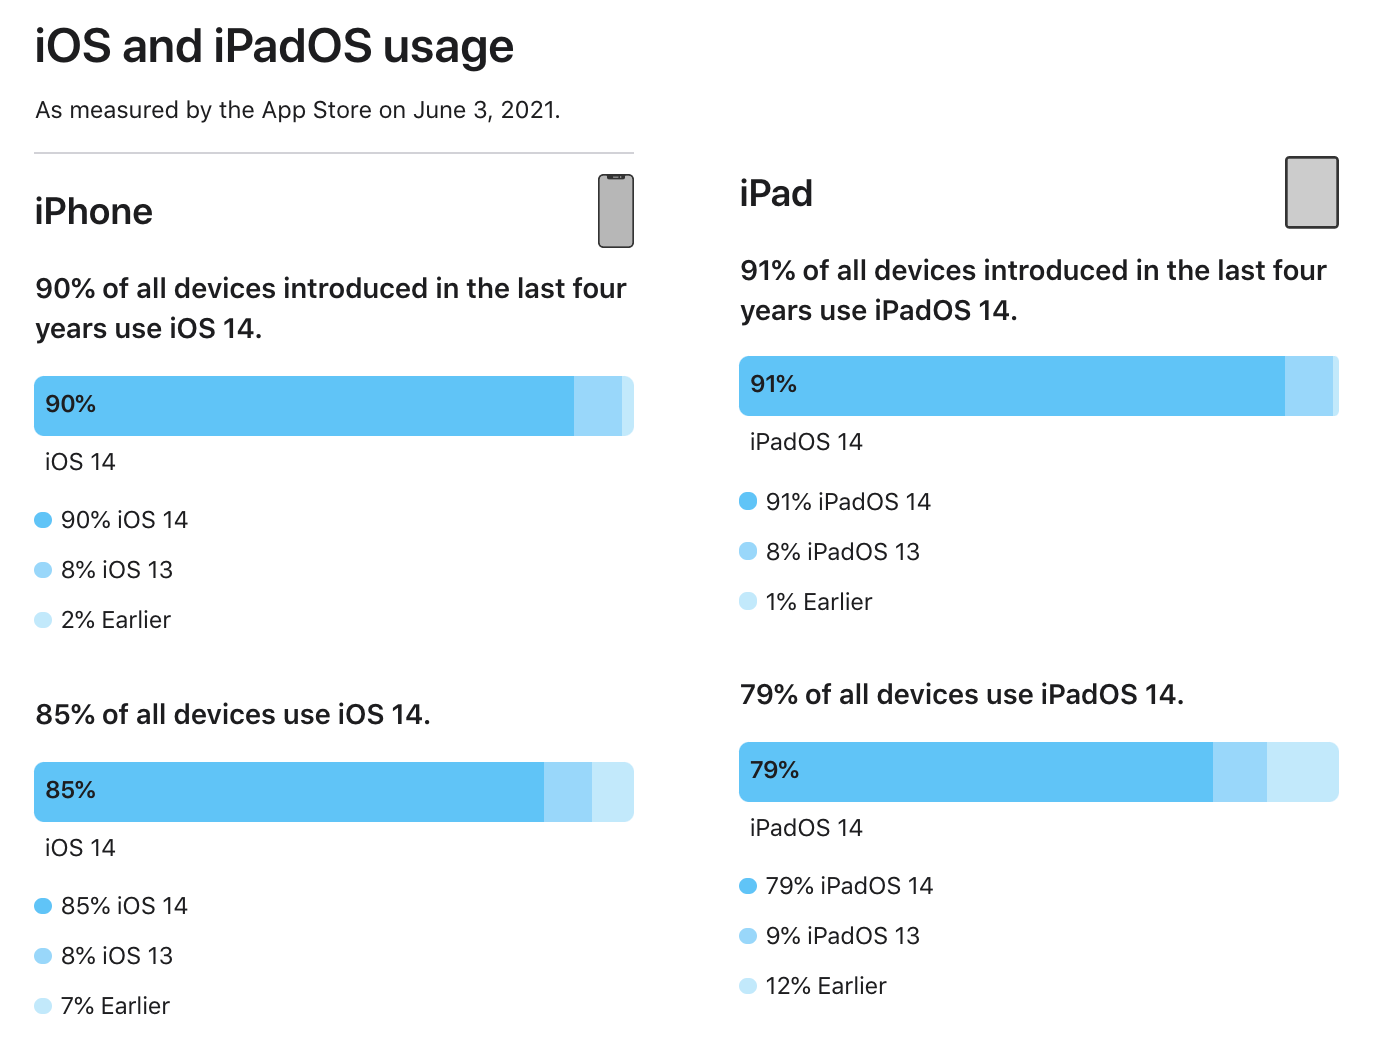
Task: Select the 8% iPadOS 13 legend dot
Action: pyautogui.click(x=748, y=551)
